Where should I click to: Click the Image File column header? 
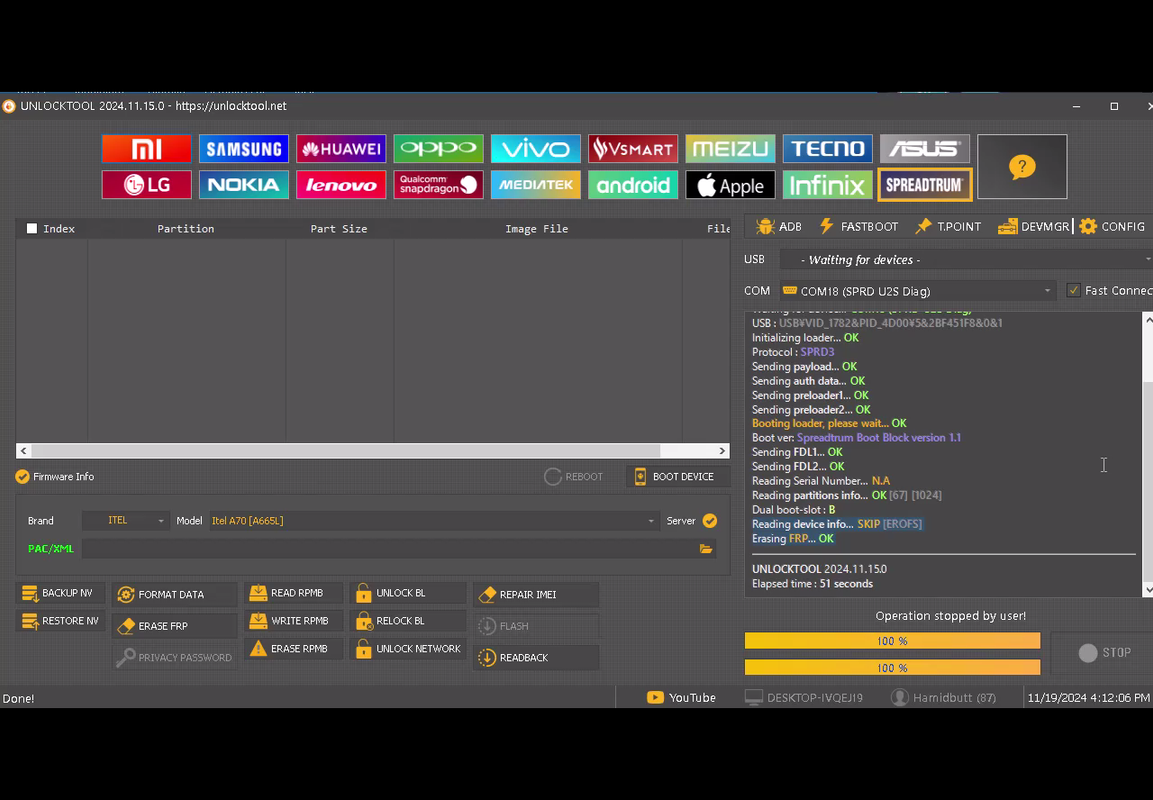click(x=537, y=229)
